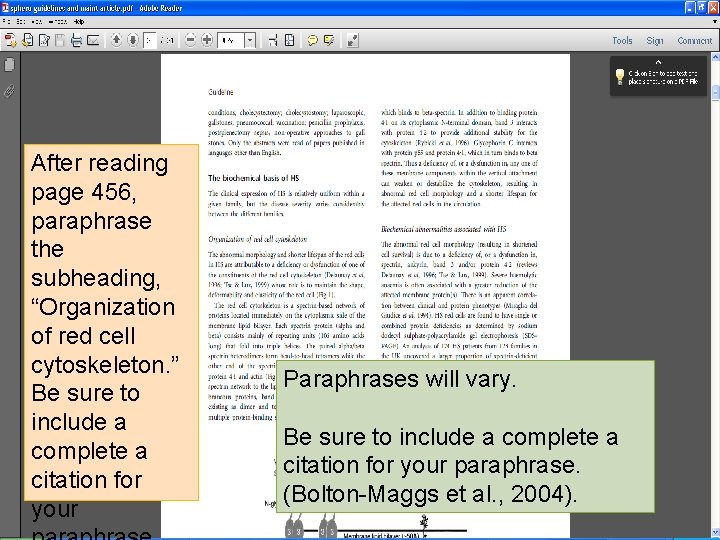Click the black arrow at menu bar end
The image size is (720, 540).
click(x=714, y=22)
